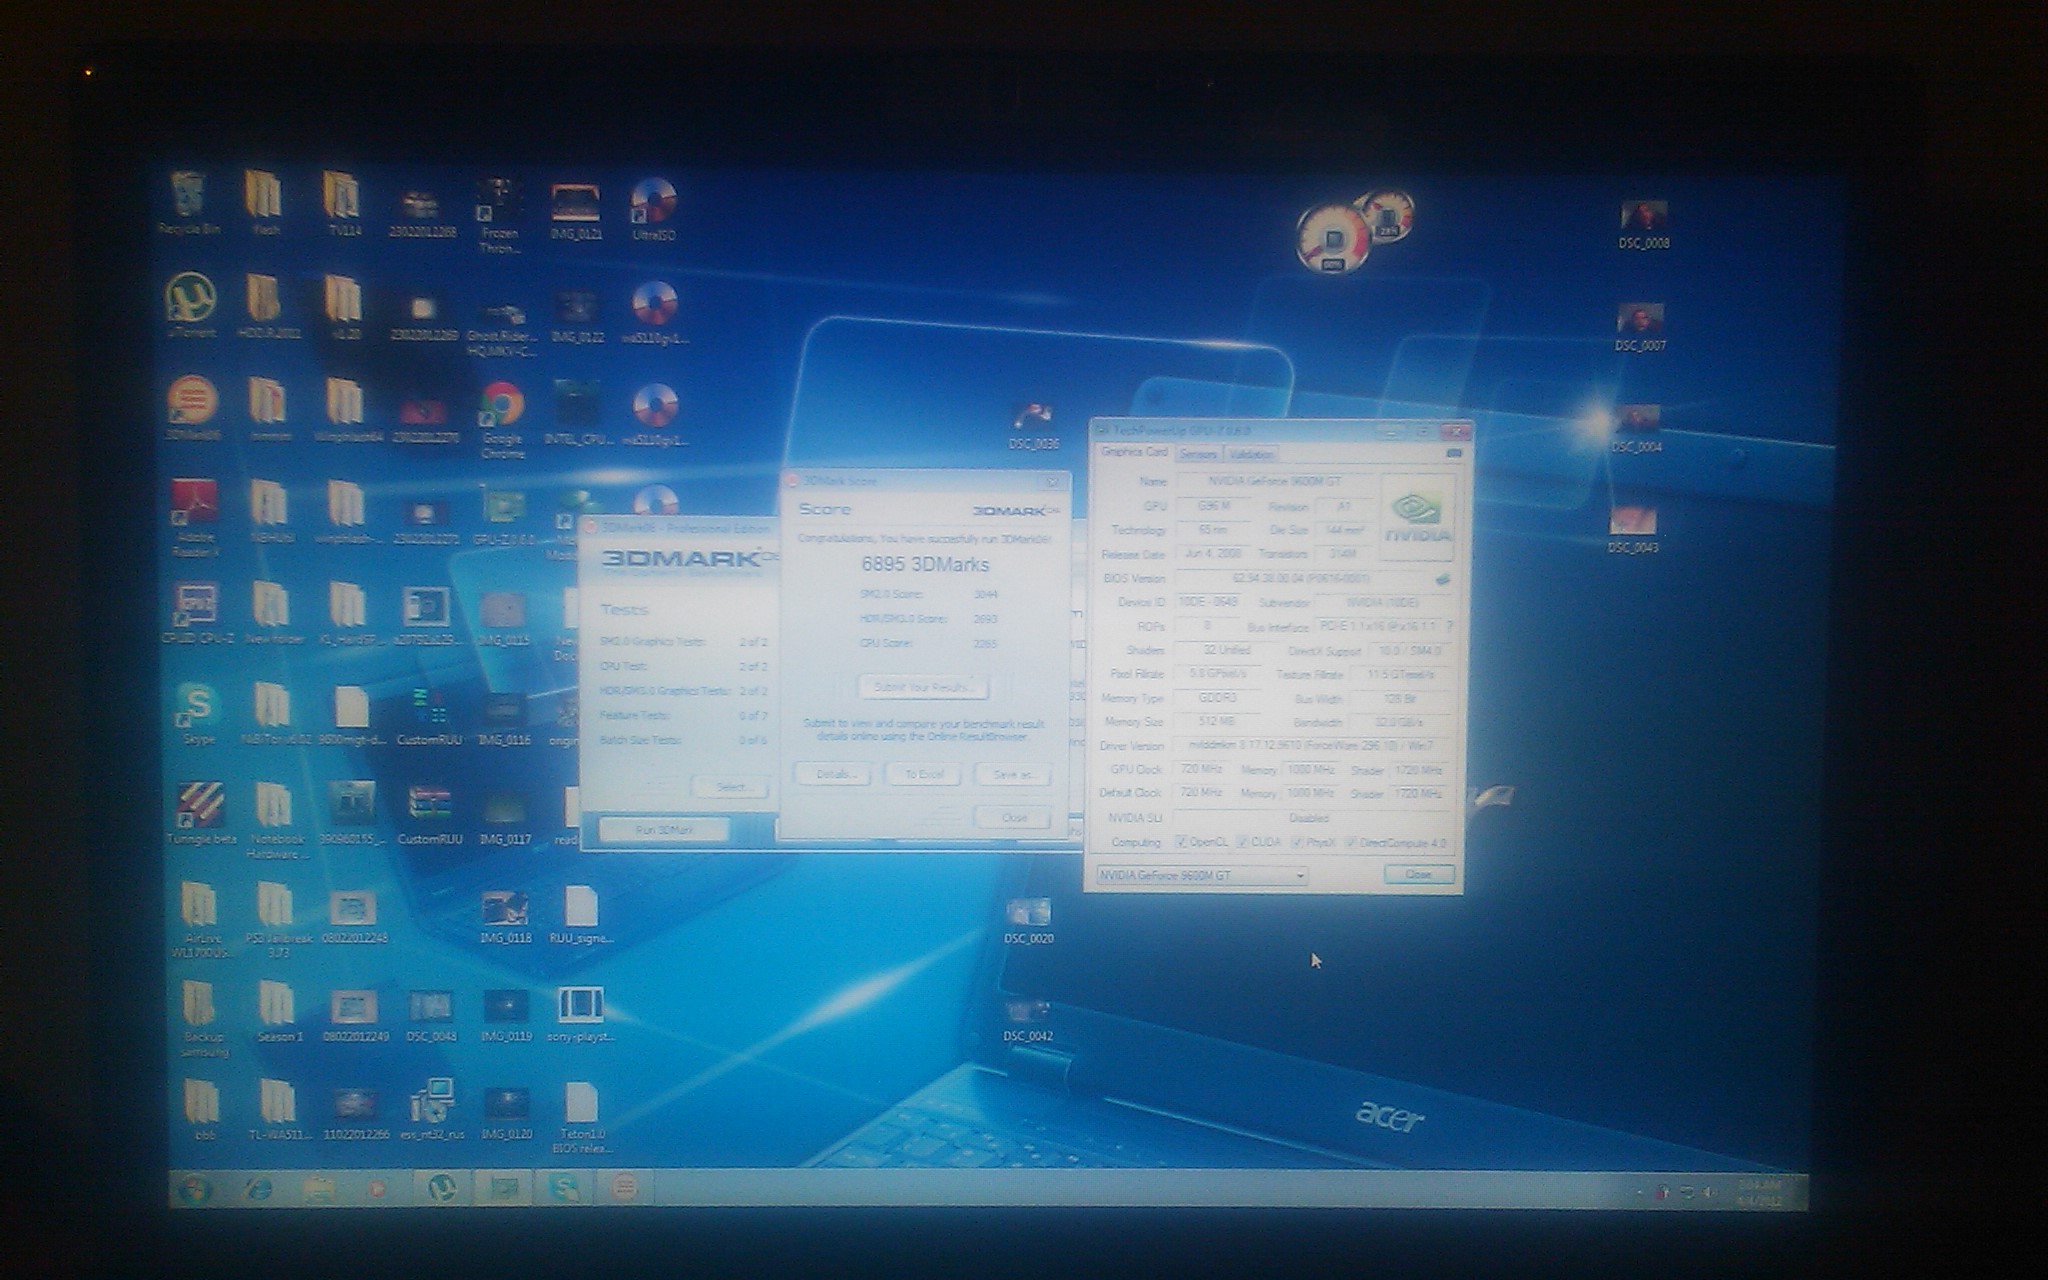Click Submit Your Results button
2048x1280 pixels.
tap(924, 687)
